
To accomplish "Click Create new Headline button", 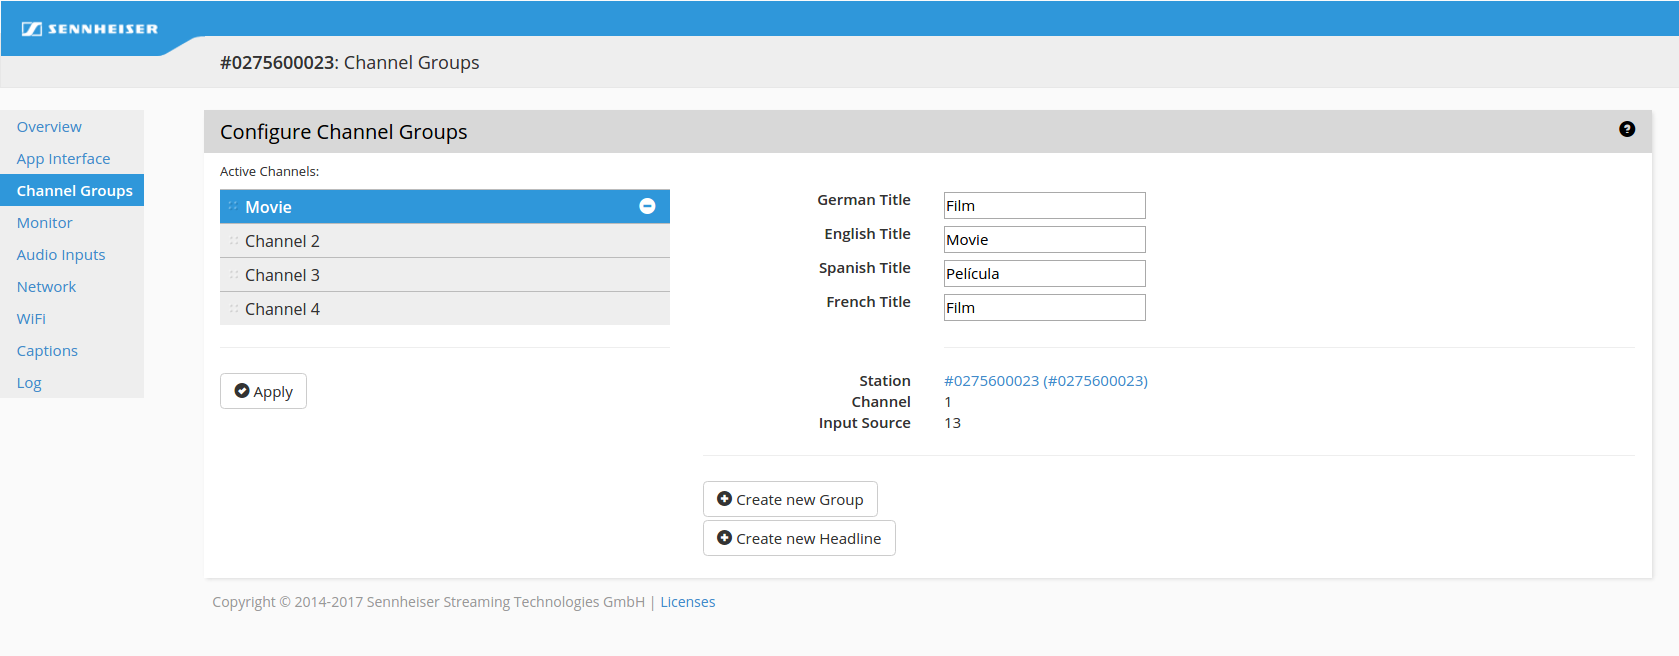I will pyautogui.click(x=798, y=538).
